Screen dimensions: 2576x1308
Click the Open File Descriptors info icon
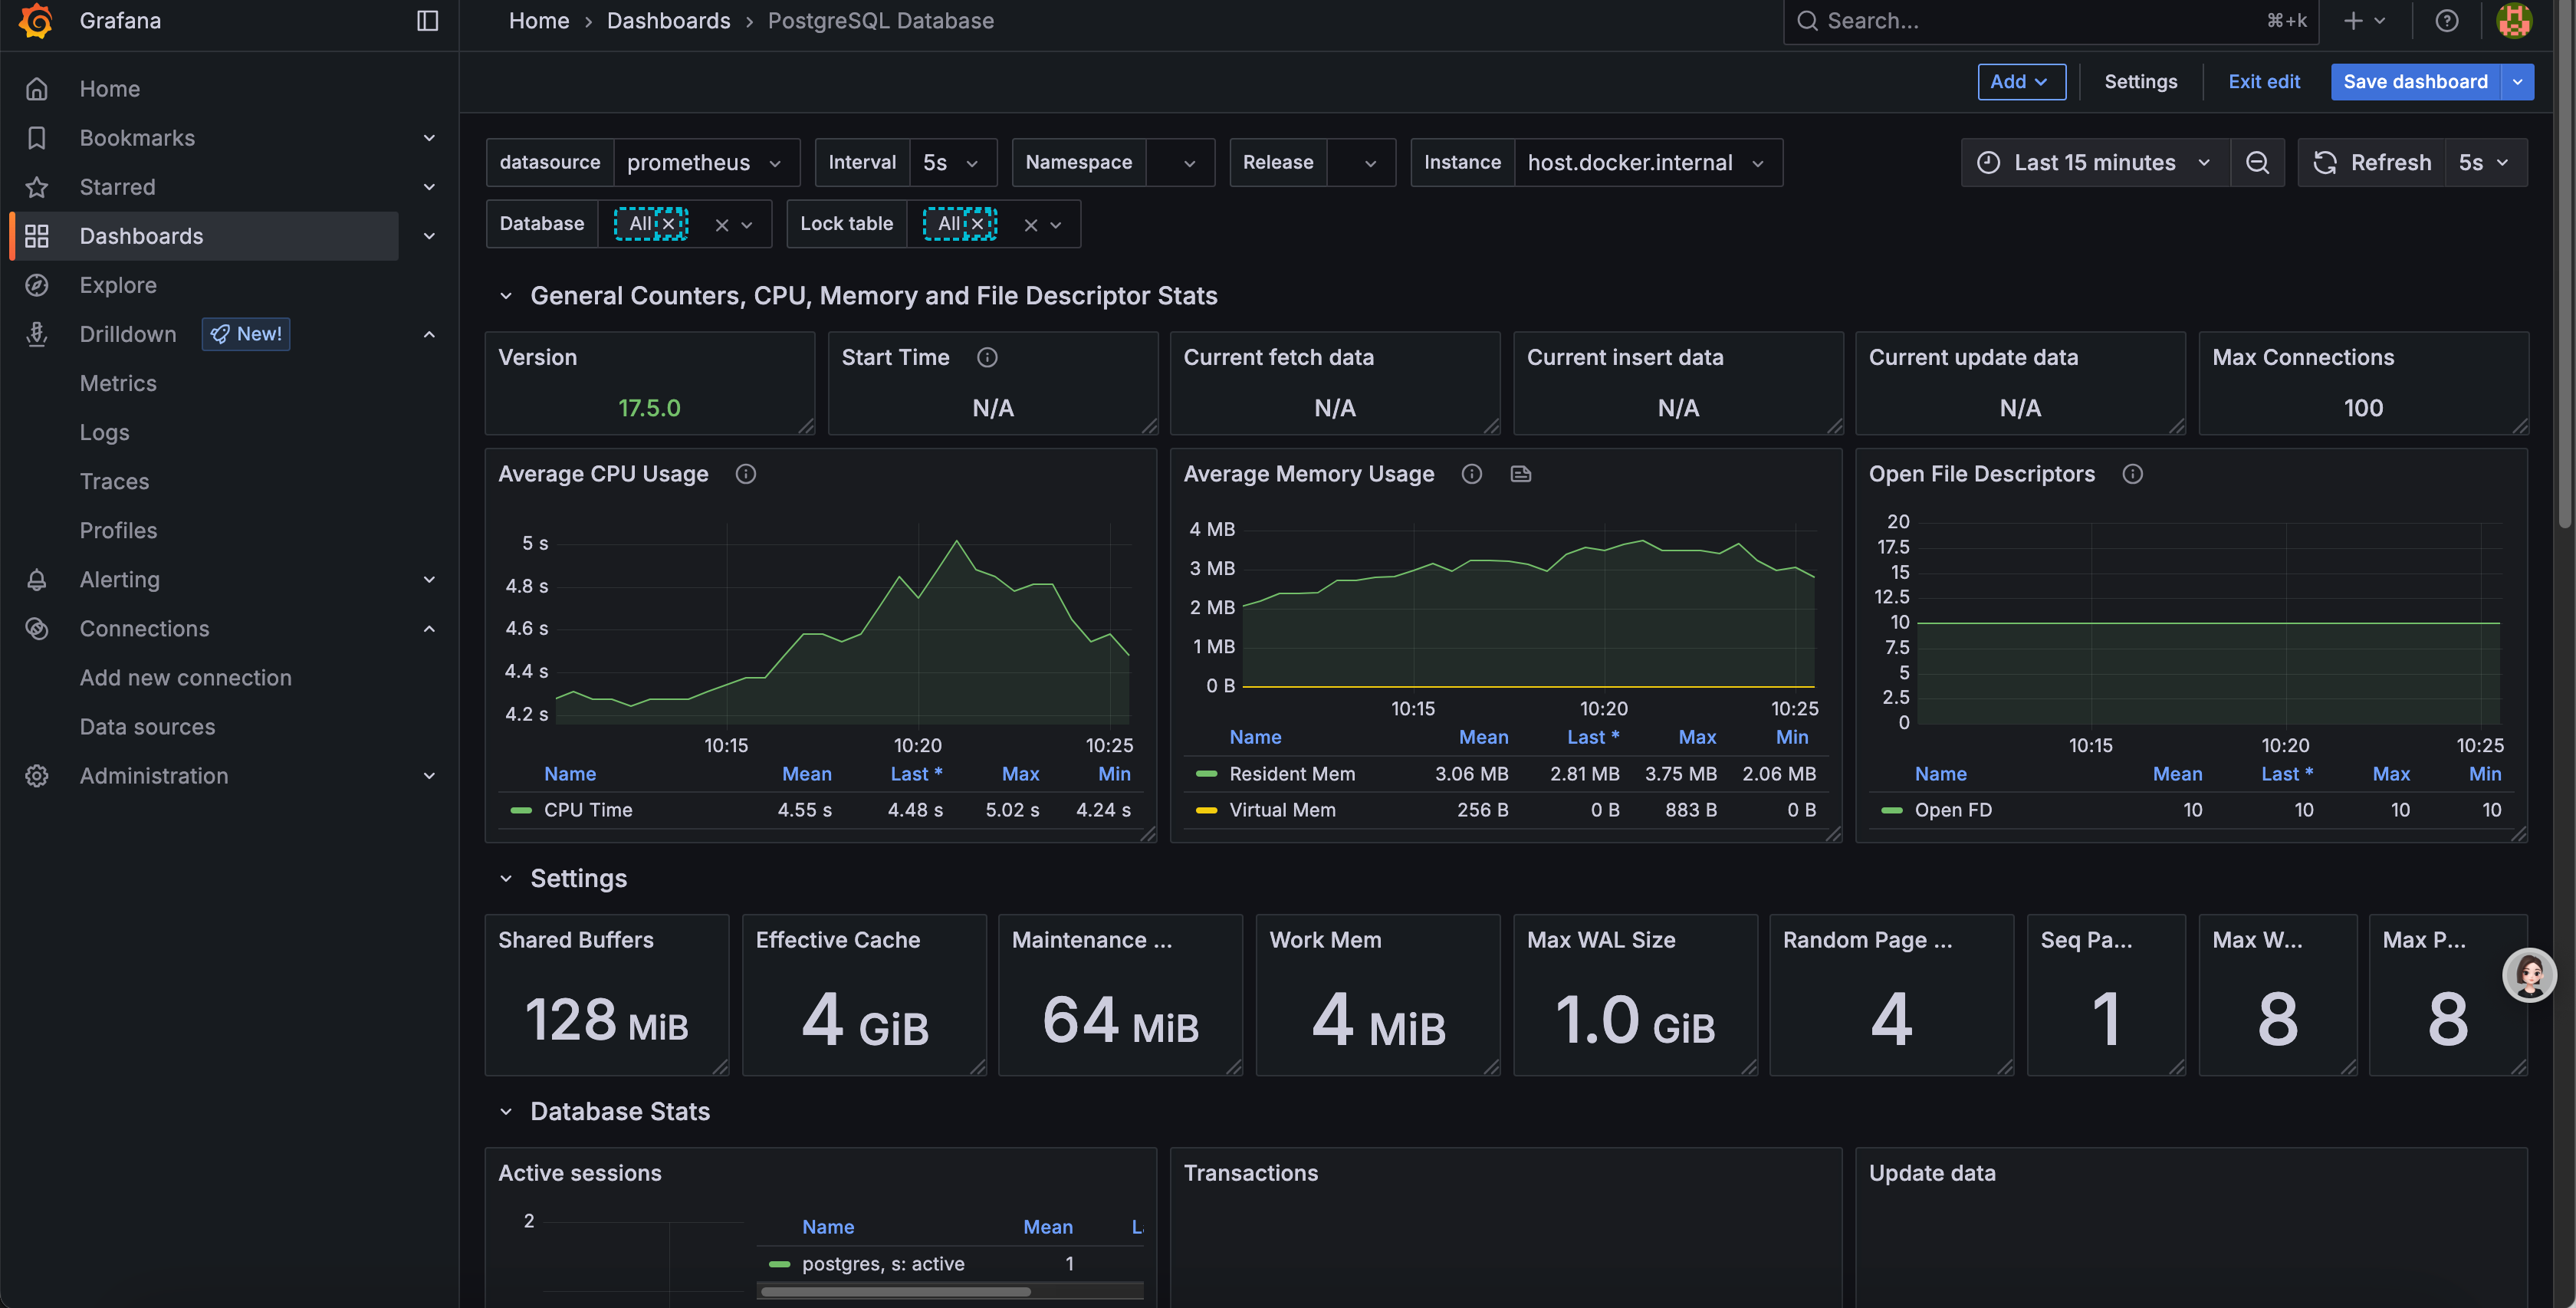pyautogui.click(x=2132, y=474)
